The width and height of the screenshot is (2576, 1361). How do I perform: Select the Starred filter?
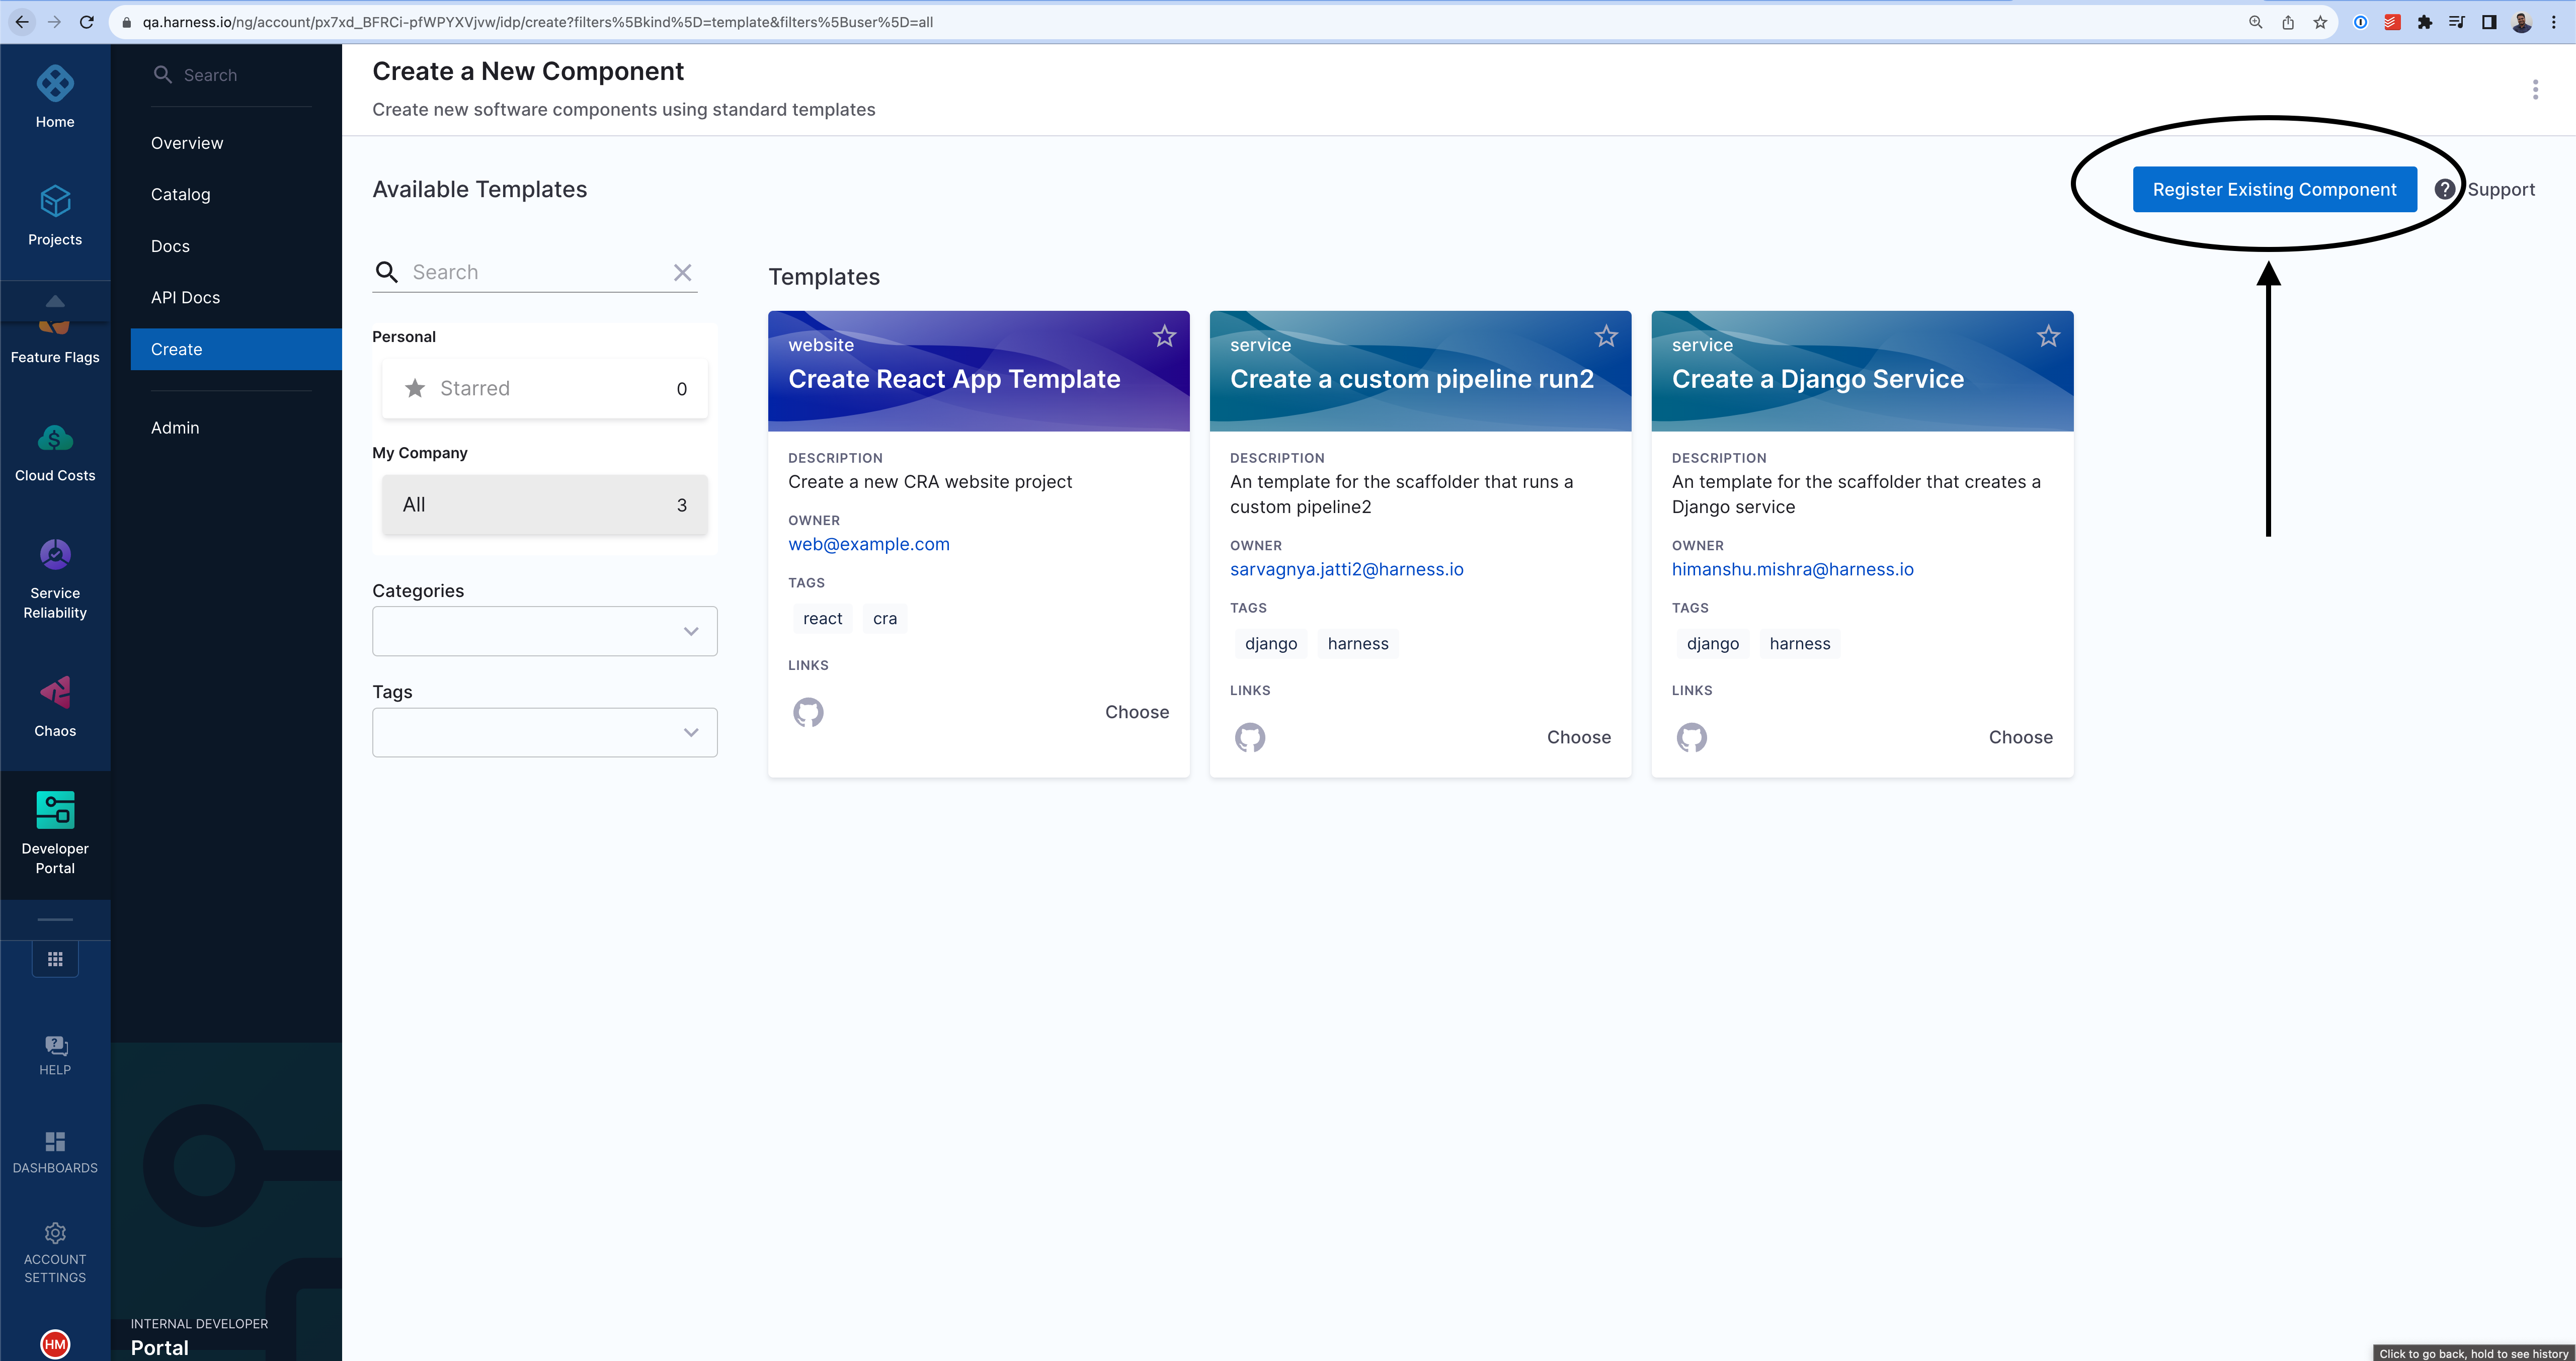pyautogui.click(x=544, y=388)
